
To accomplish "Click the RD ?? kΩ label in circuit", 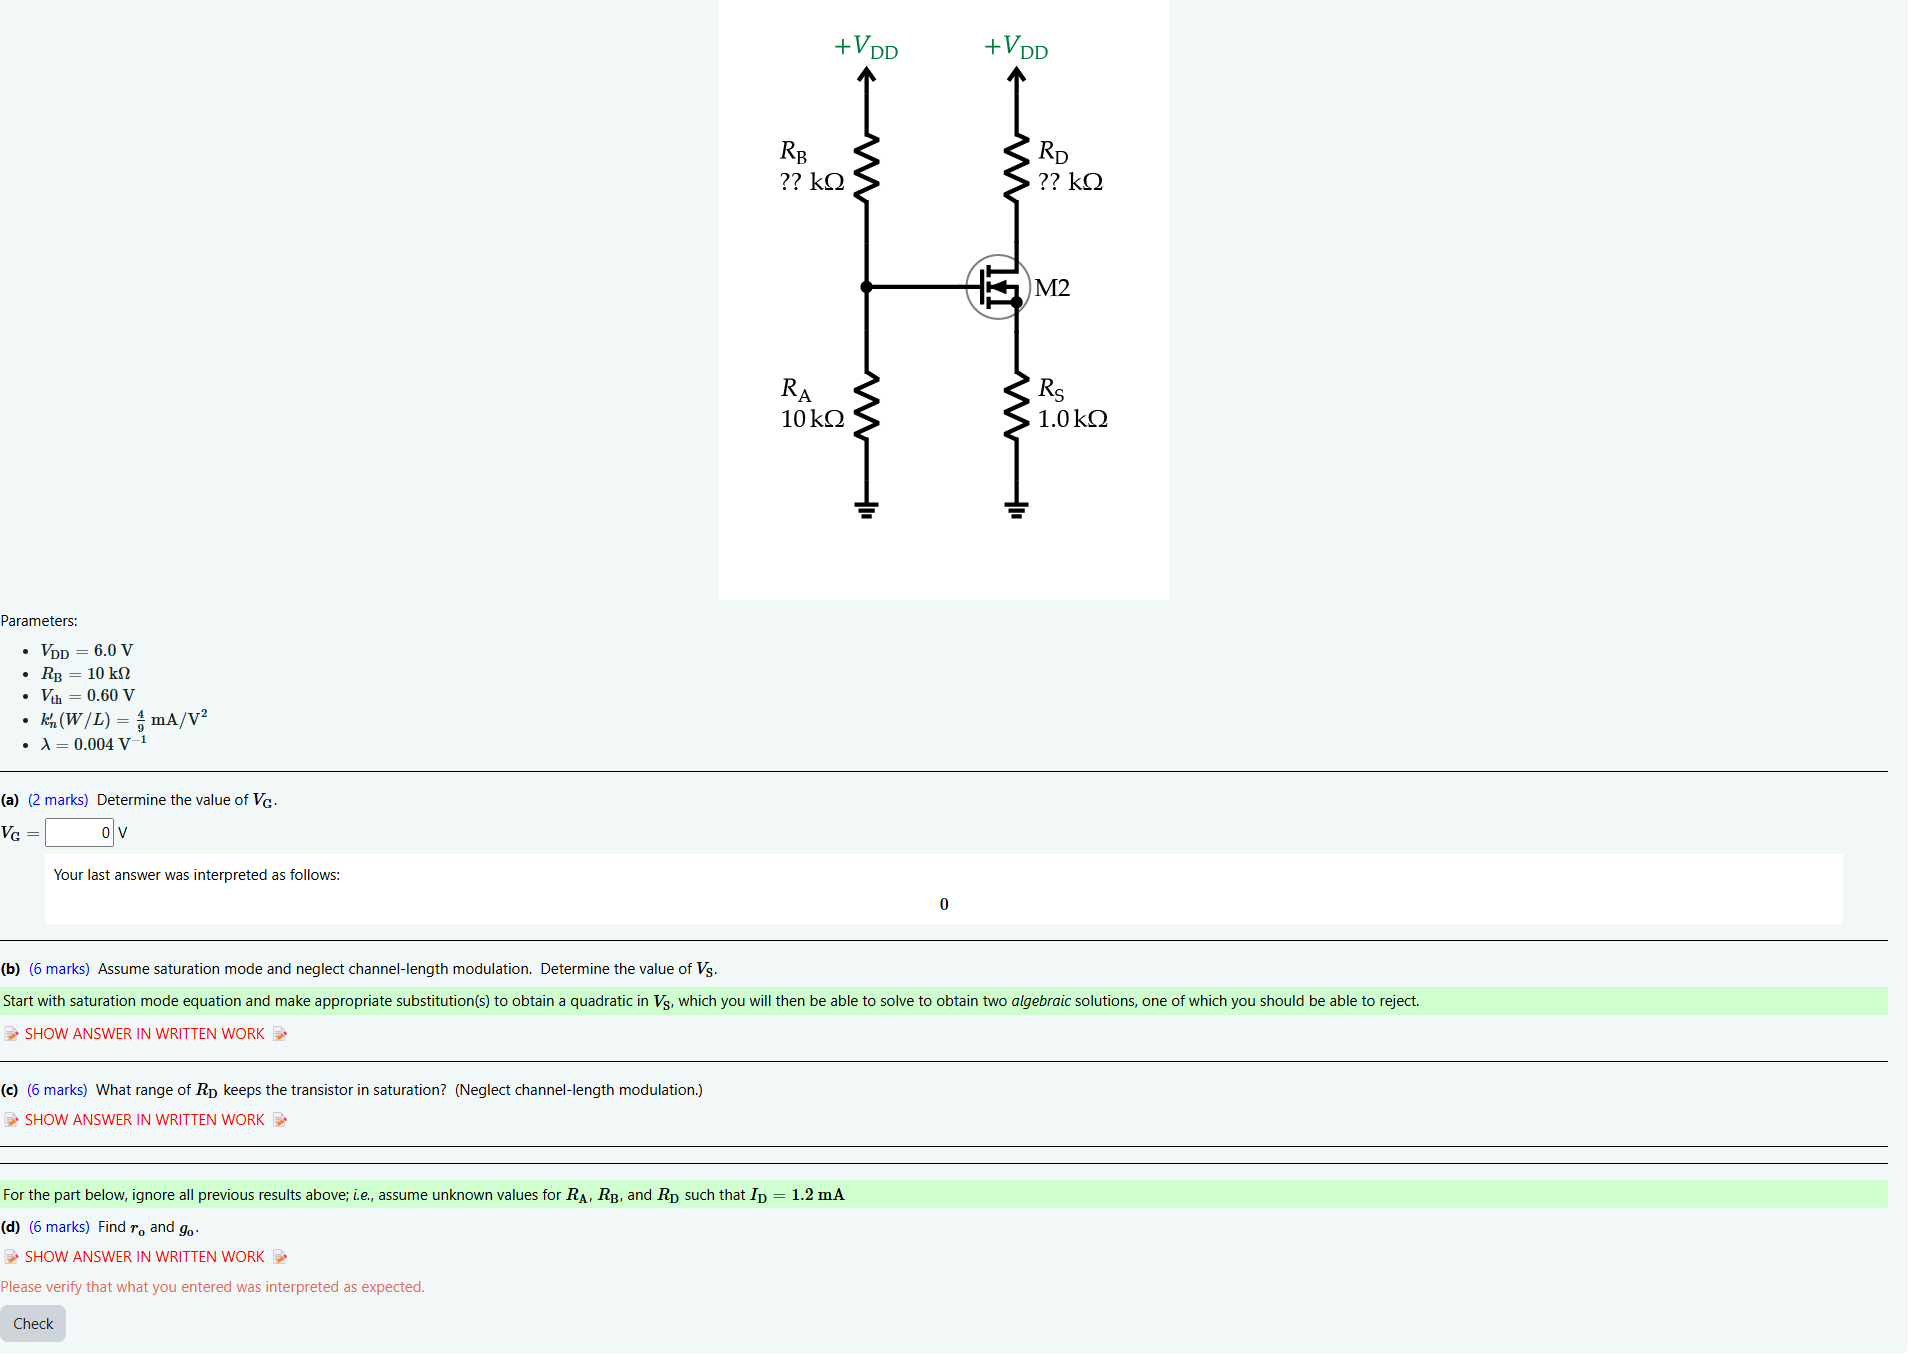I will (x=1070, y=167).
